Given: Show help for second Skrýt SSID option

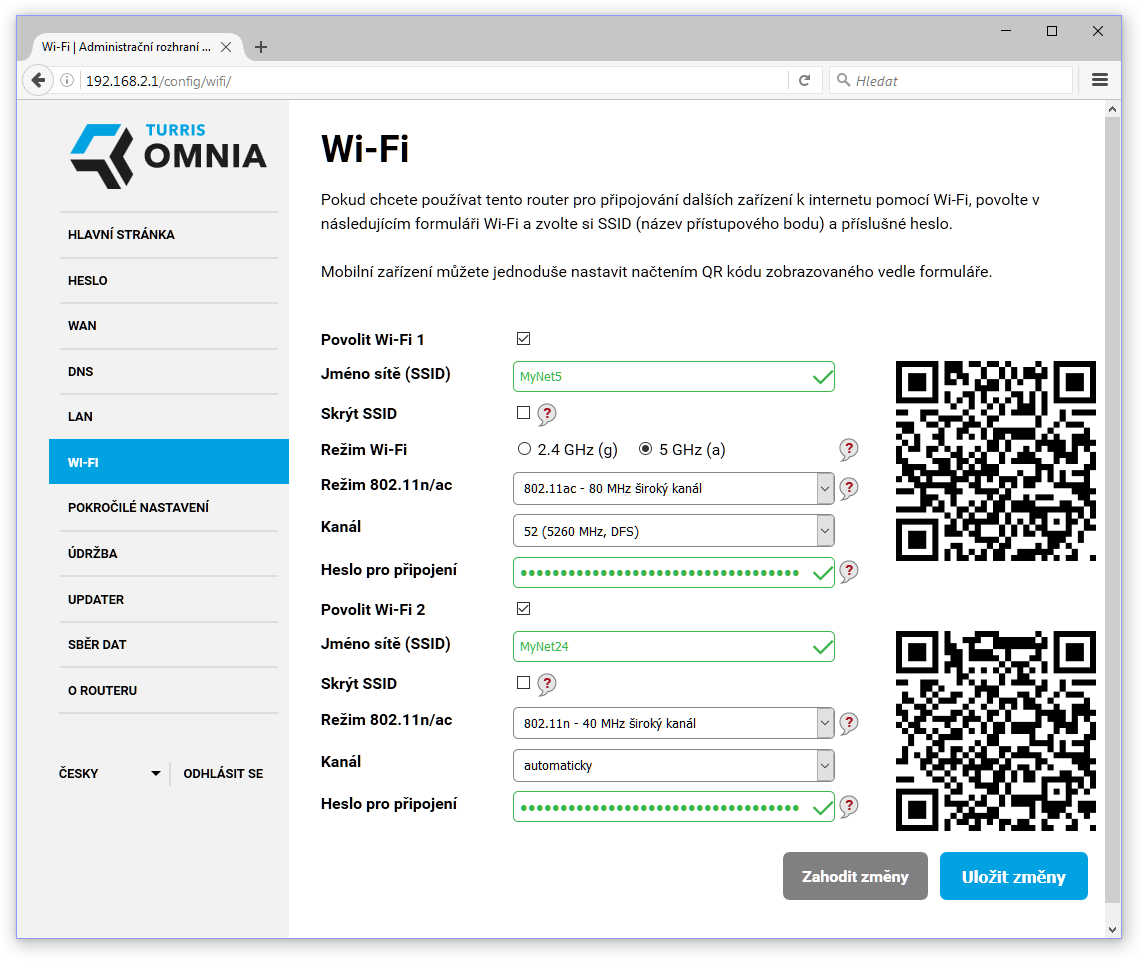Looking at the screenshot, I should [547, 684].
